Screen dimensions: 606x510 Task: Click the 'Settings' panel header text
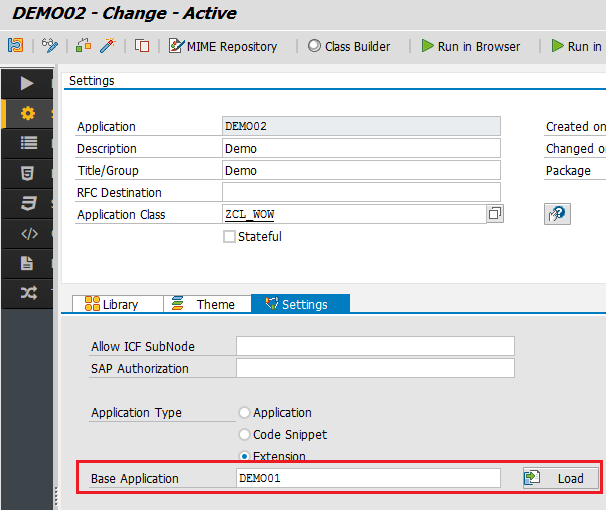click(92, 80)
